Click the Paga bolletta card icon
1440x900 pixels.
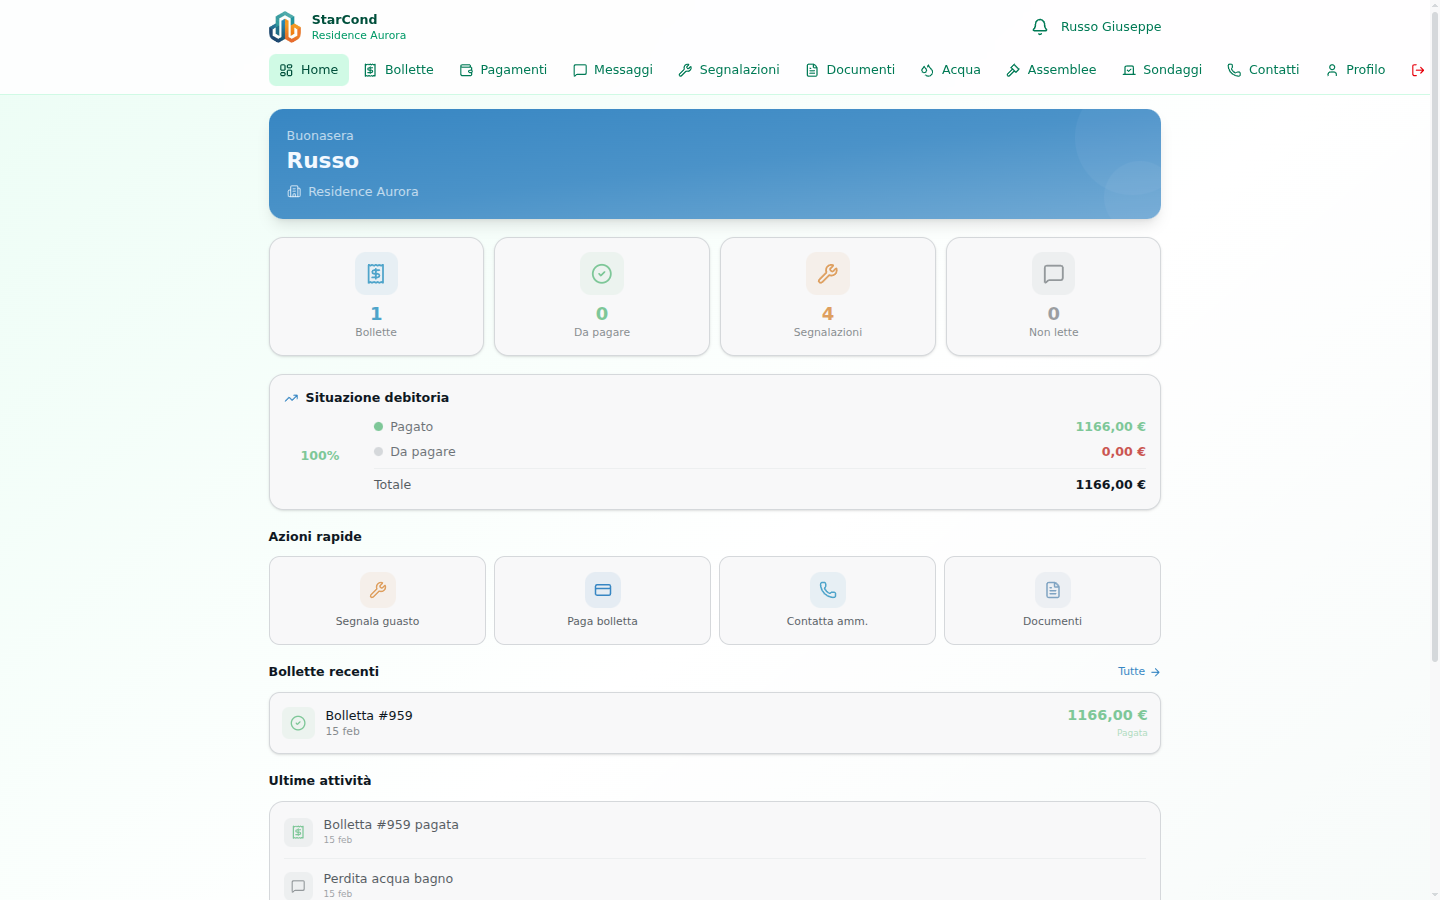603,590
